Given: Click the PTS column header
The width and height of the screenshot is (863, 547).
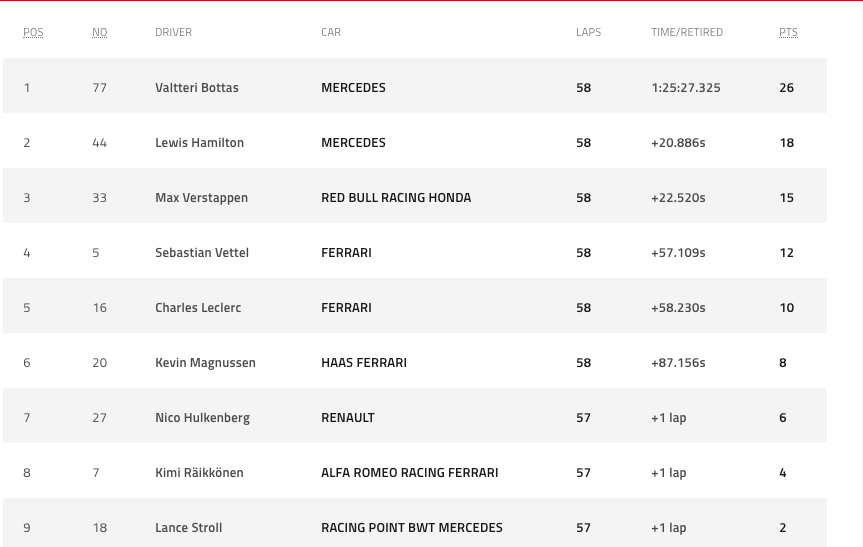Looking at the screenshot, I should (x=788, y=32).
